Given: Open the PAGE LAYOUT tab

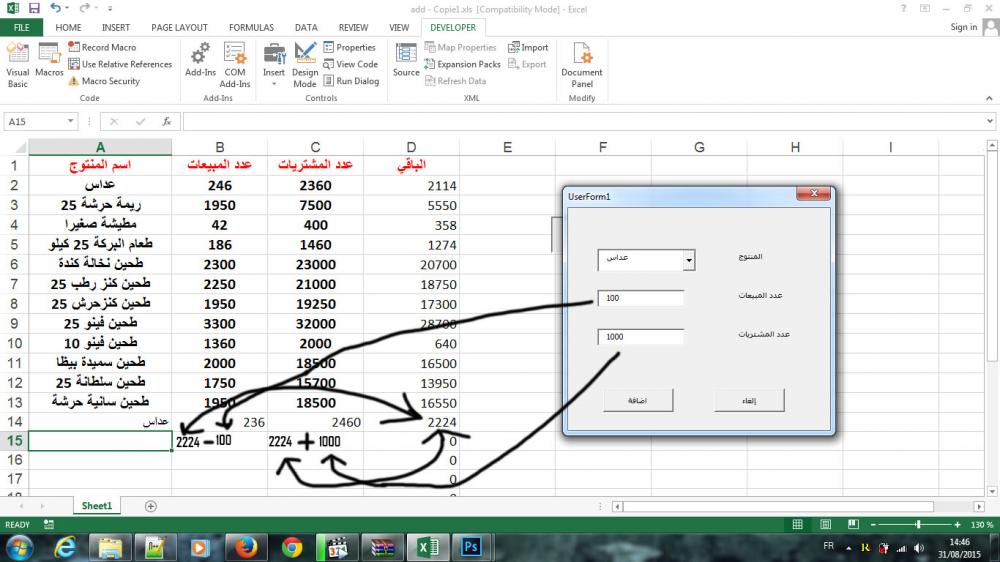Looking at the screenshot, I should coord(180,28).
